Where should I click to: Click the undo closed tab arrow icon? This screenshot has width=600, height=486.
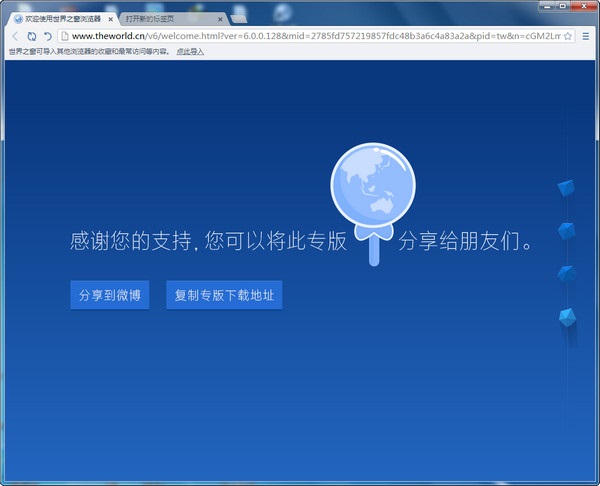tap(47, 36)
